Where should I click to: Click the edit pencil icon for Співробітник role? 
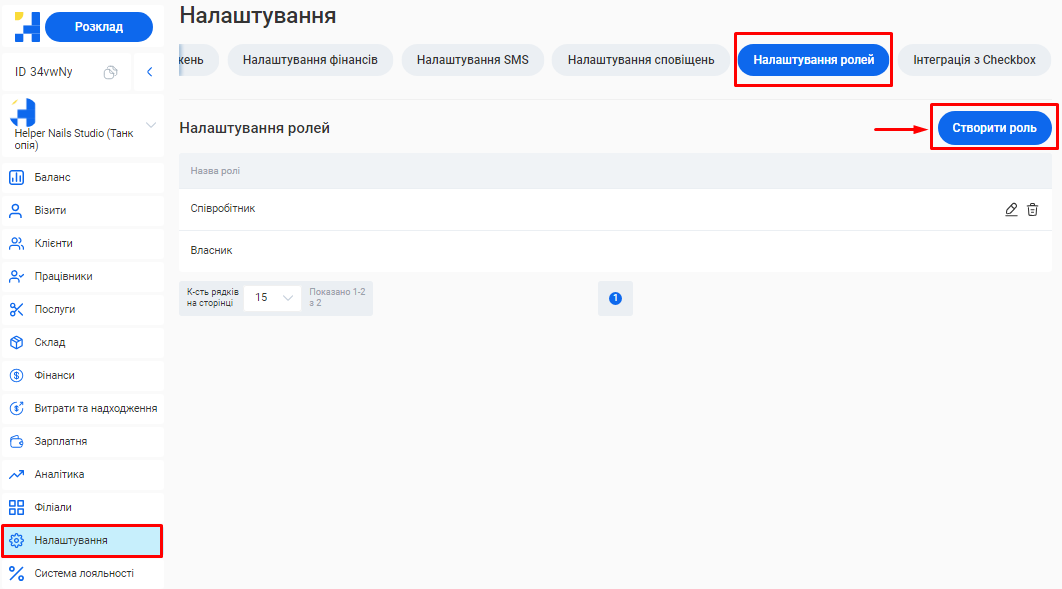coord(1011,209)
